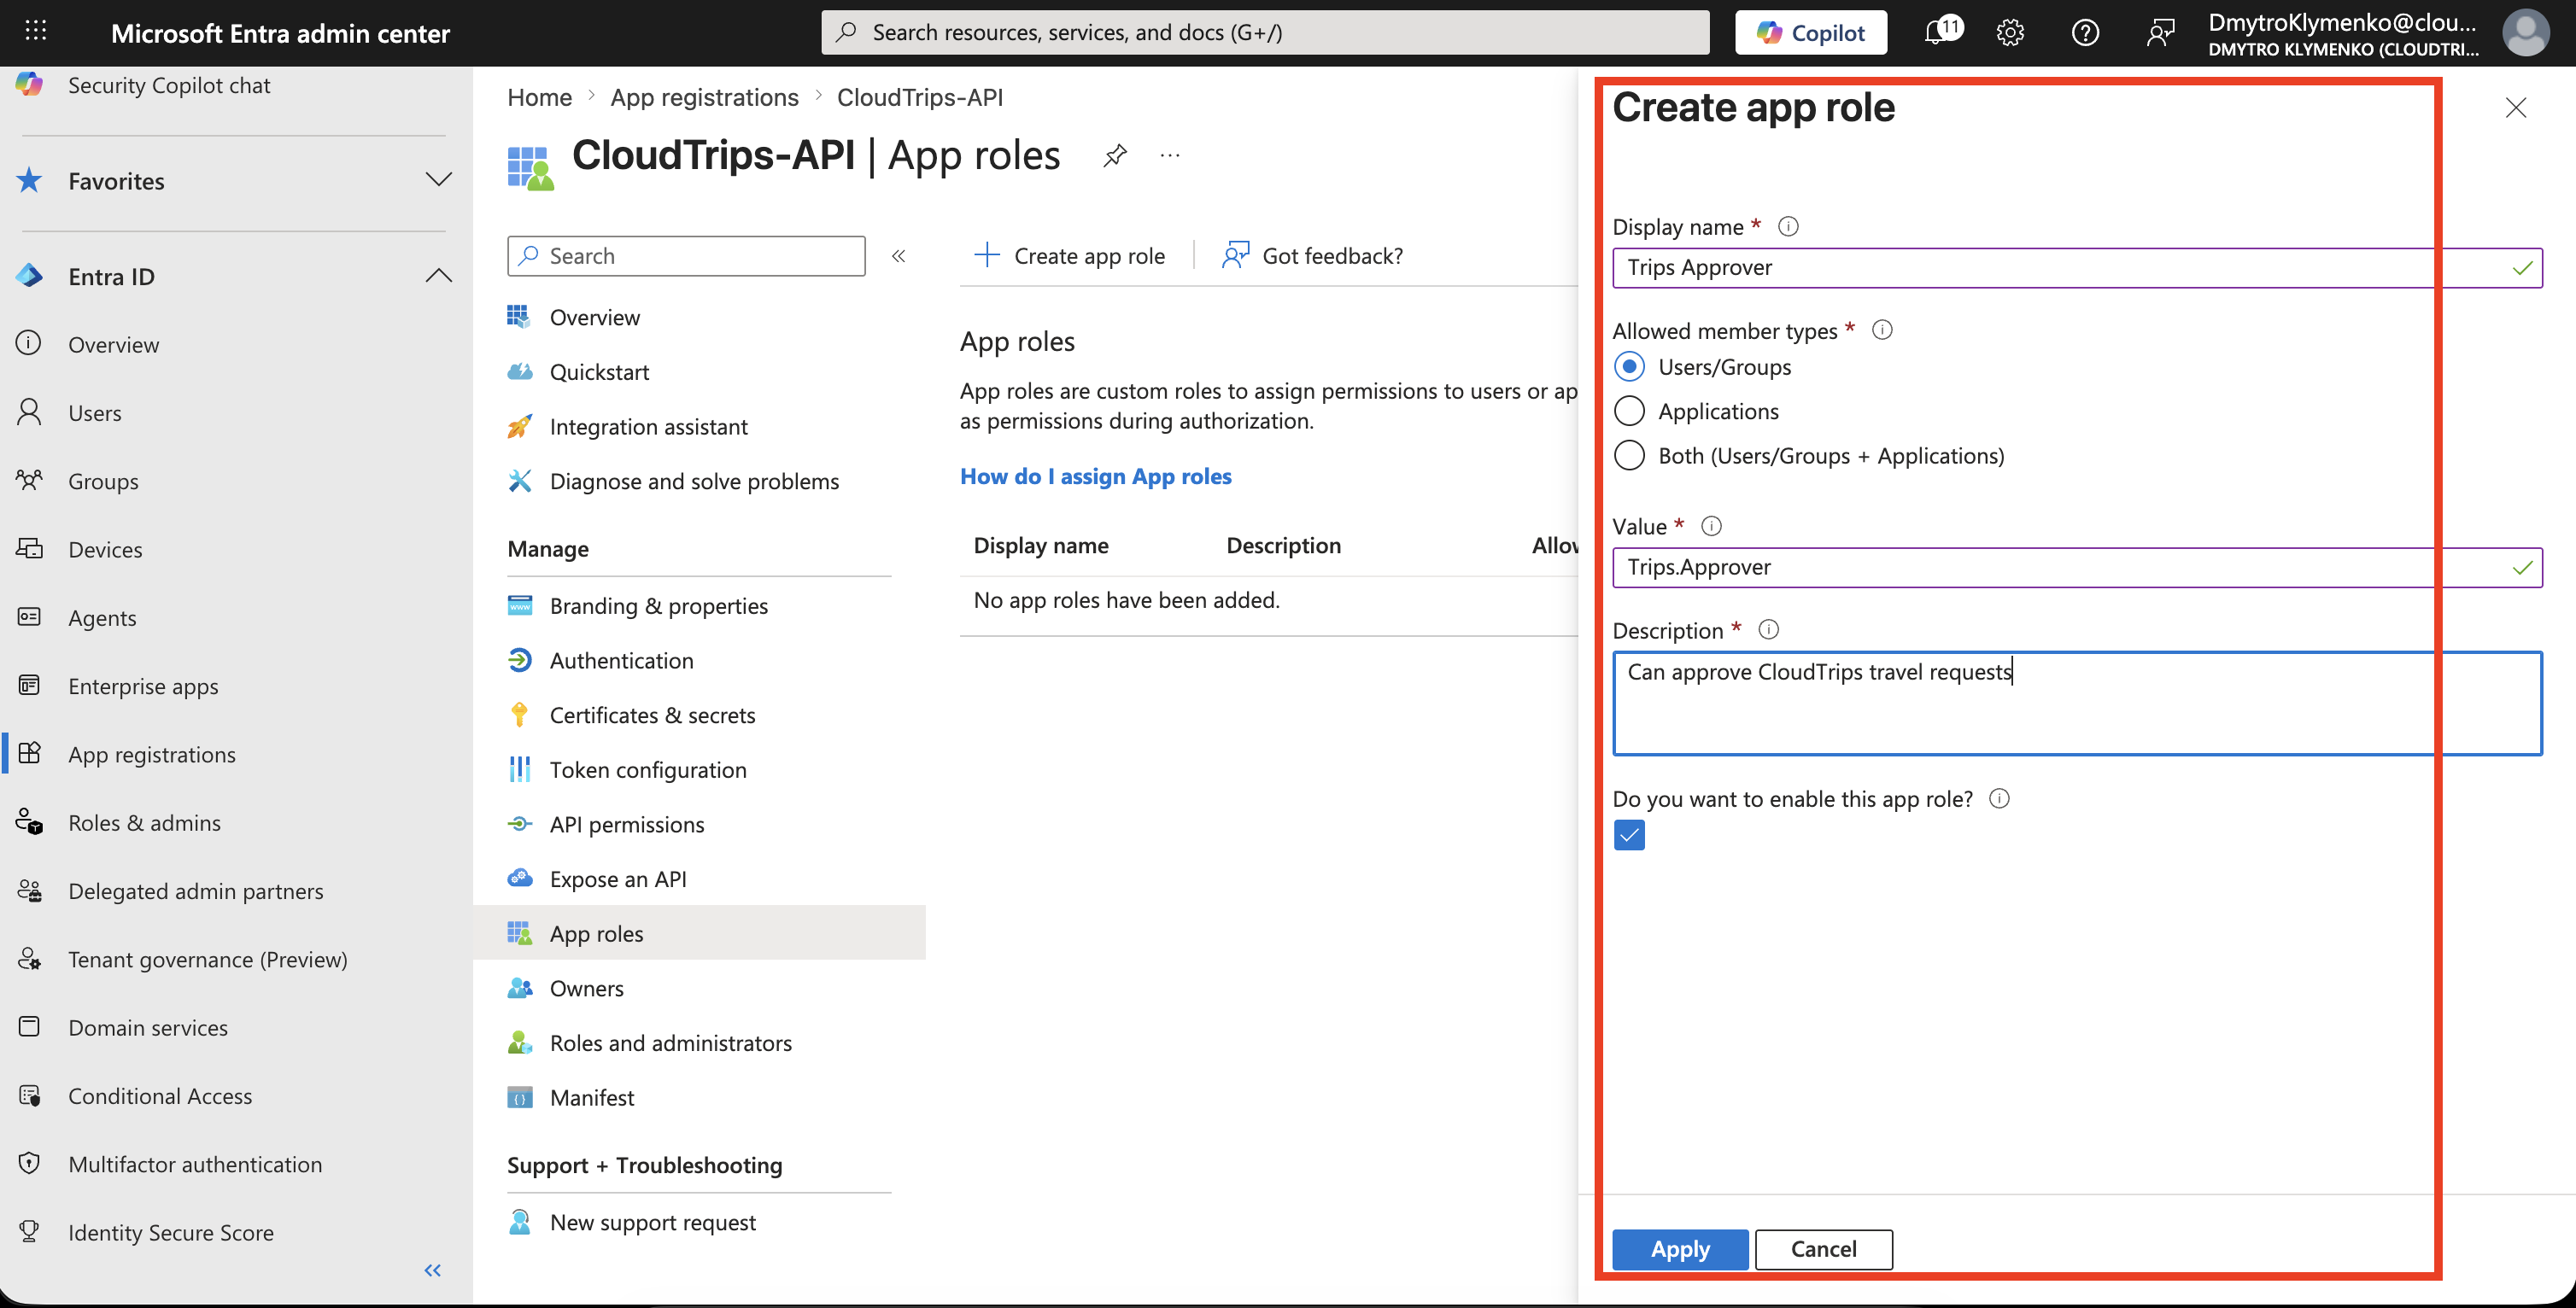Go to Home in the breadcrumb
The image size is (2576, 1308).
point(539,97)
